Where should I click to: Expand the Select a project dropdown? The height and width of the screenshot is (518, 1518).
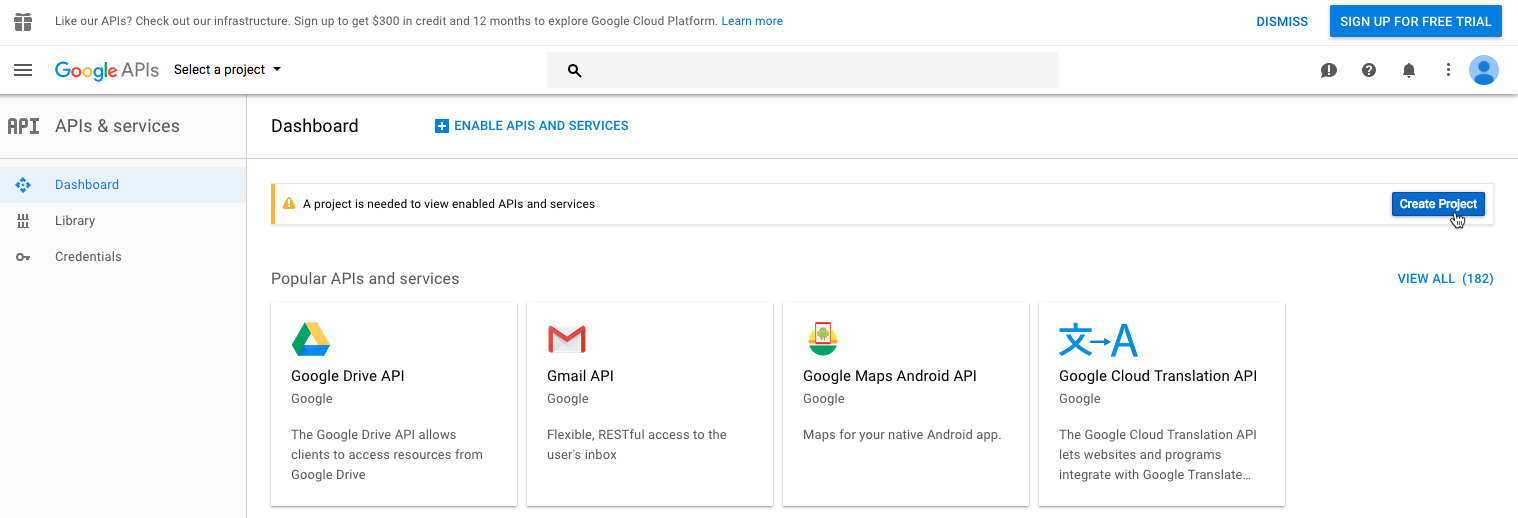tap(228, 70)
